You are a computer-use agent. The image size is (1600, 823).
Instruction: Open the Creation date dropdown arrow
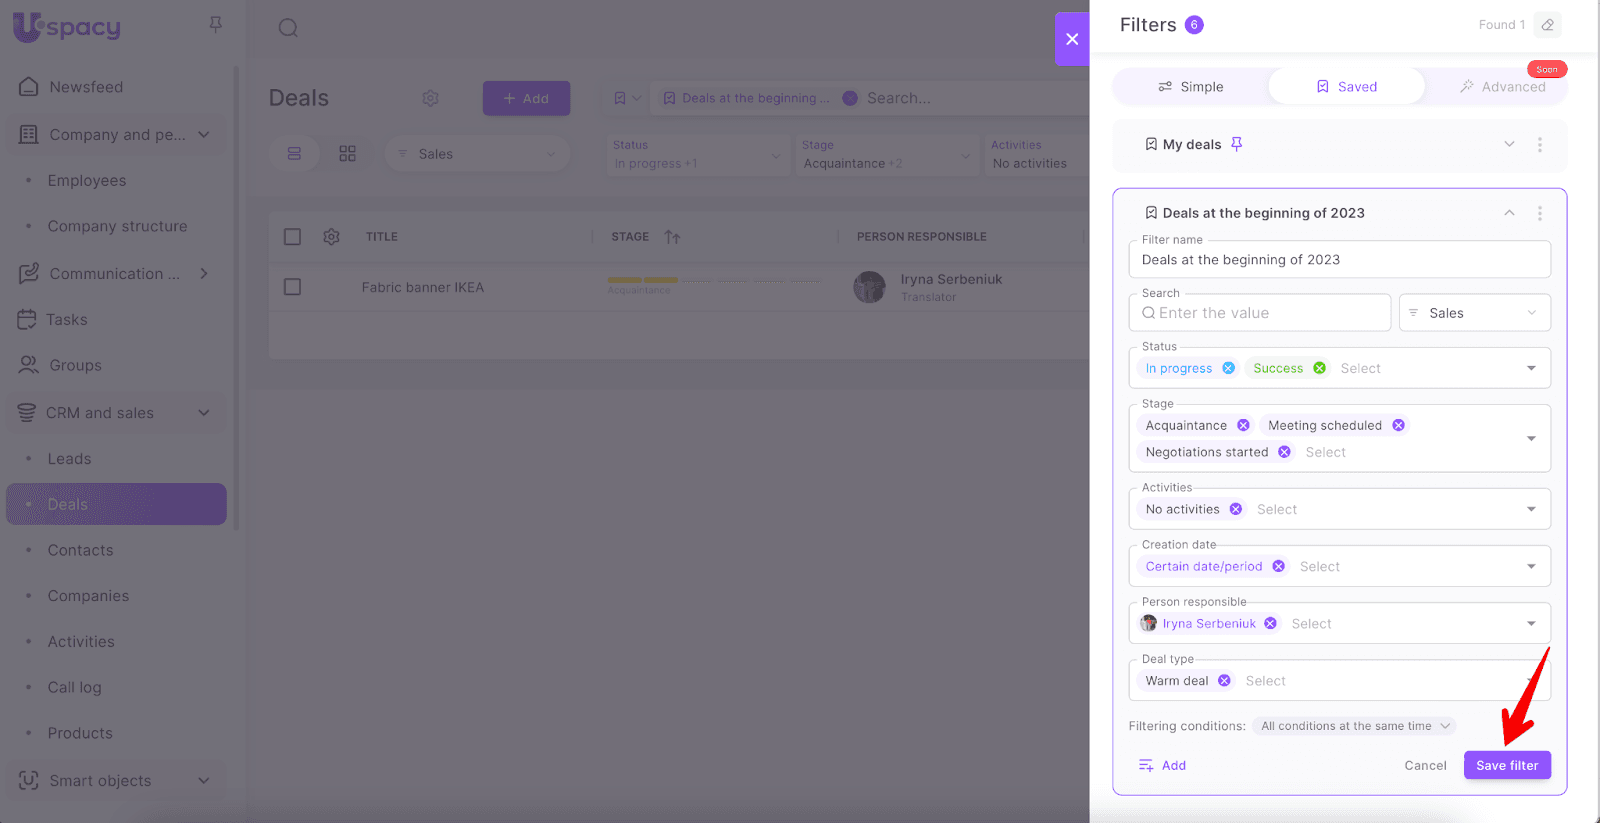[x=1531, y=566]
